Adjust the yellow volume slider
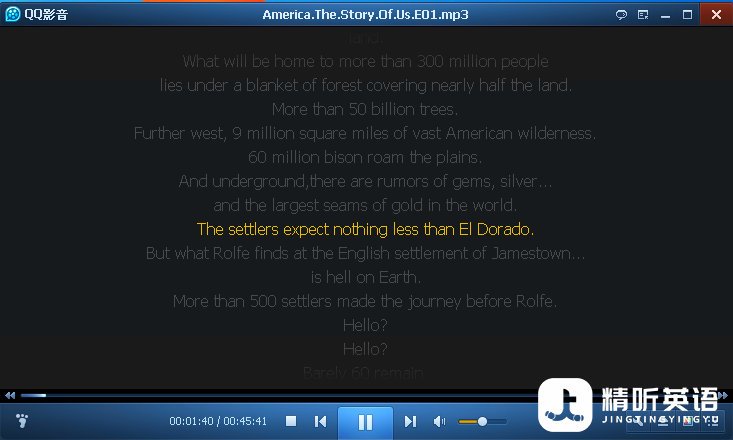Image resolution: width=733 pixels, height=440 pixels. (482, 421)
